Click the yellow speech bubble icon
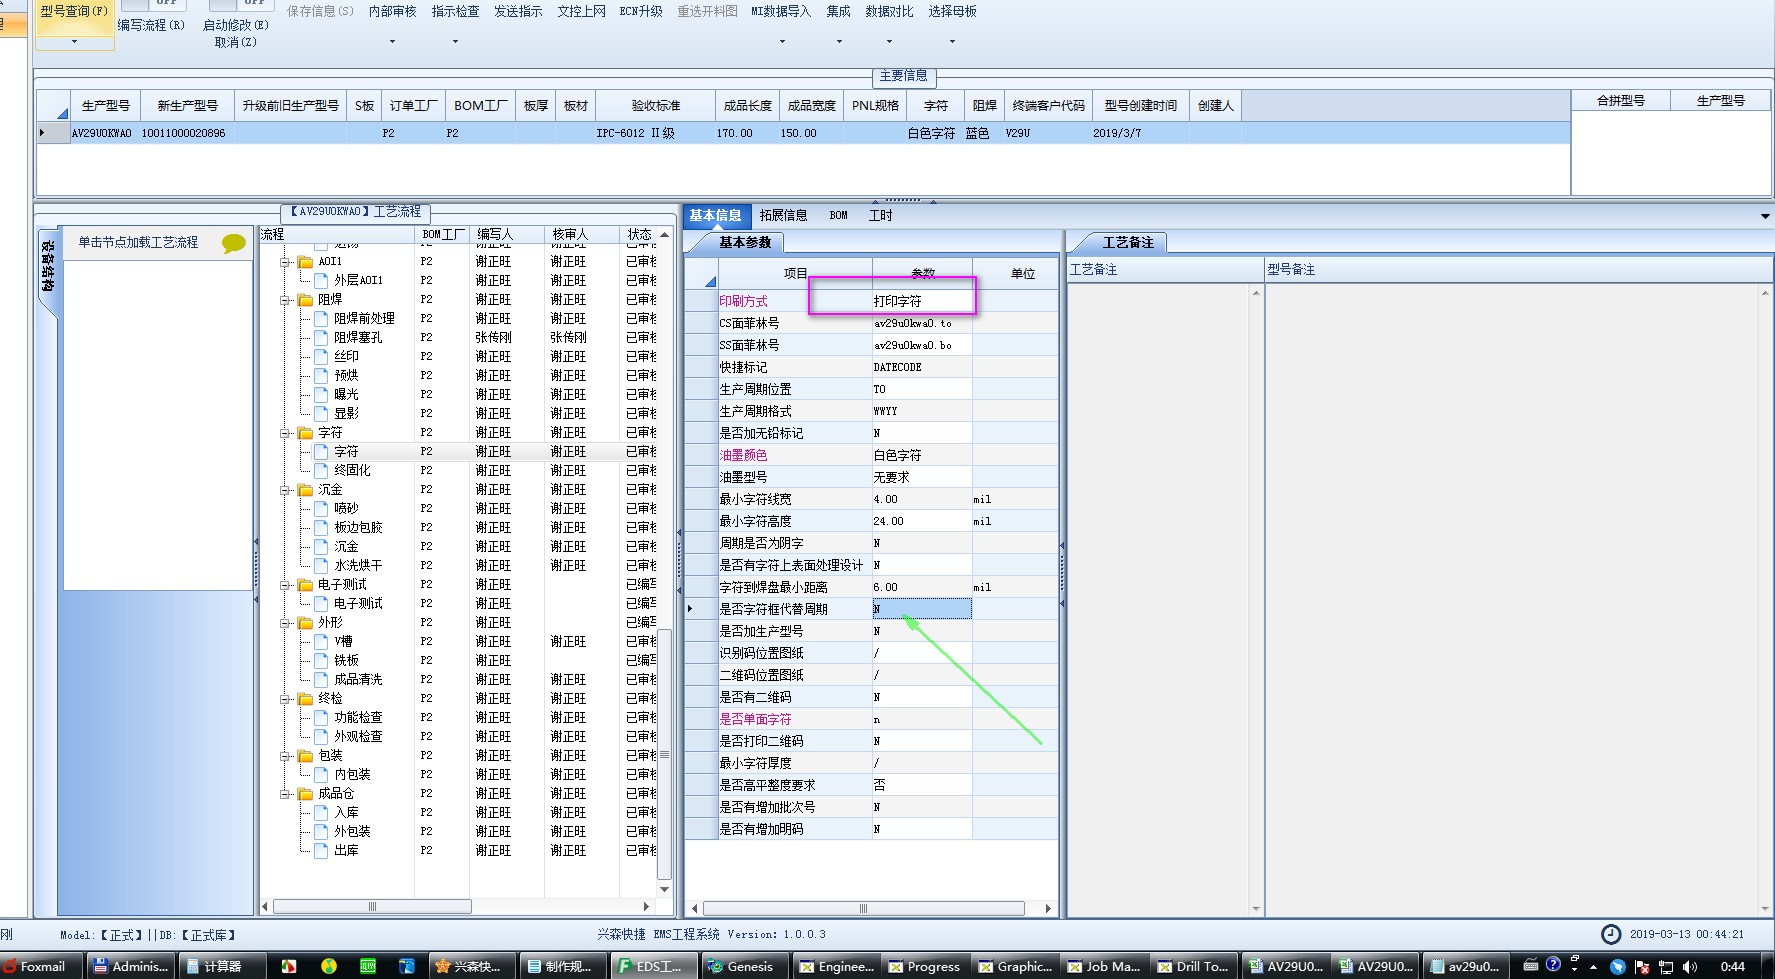Viewport: 1775px width, 979px height. (233, 243)
